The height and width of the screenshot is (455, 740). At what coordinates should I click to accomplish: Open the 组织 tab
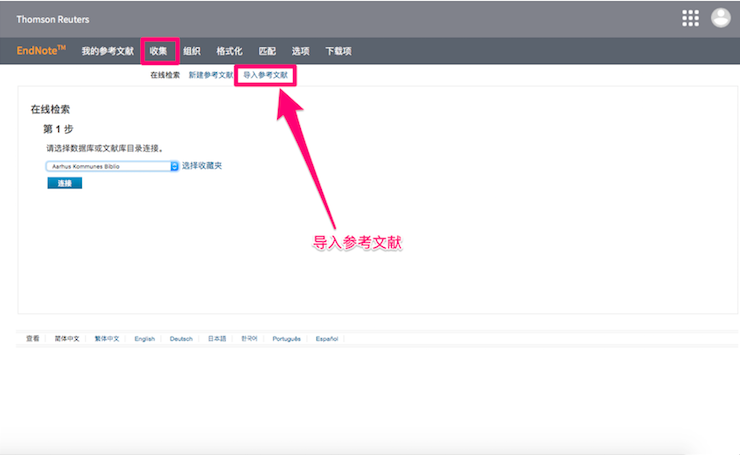coord(192,51)
